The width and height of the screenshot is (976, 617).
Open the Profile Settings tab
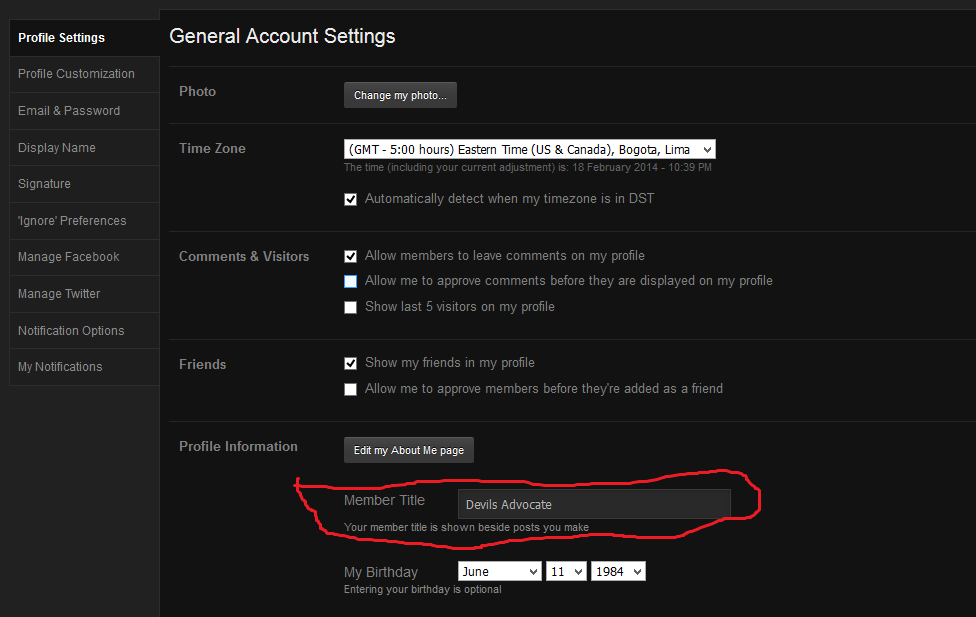coord(62,38)
